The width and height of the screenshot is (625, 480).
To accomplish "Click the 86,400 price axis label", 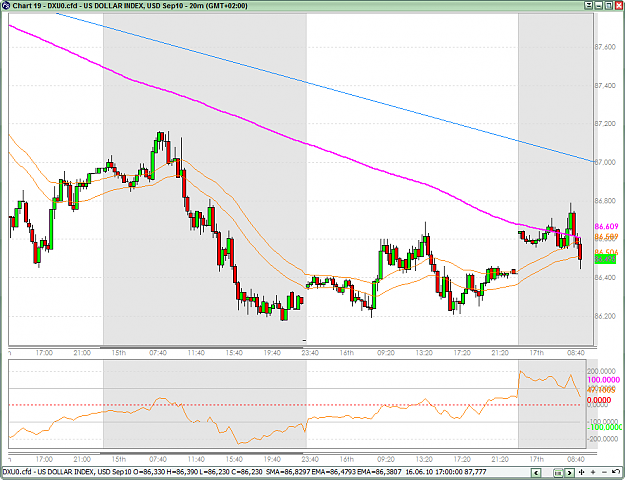I will (605, 277).
